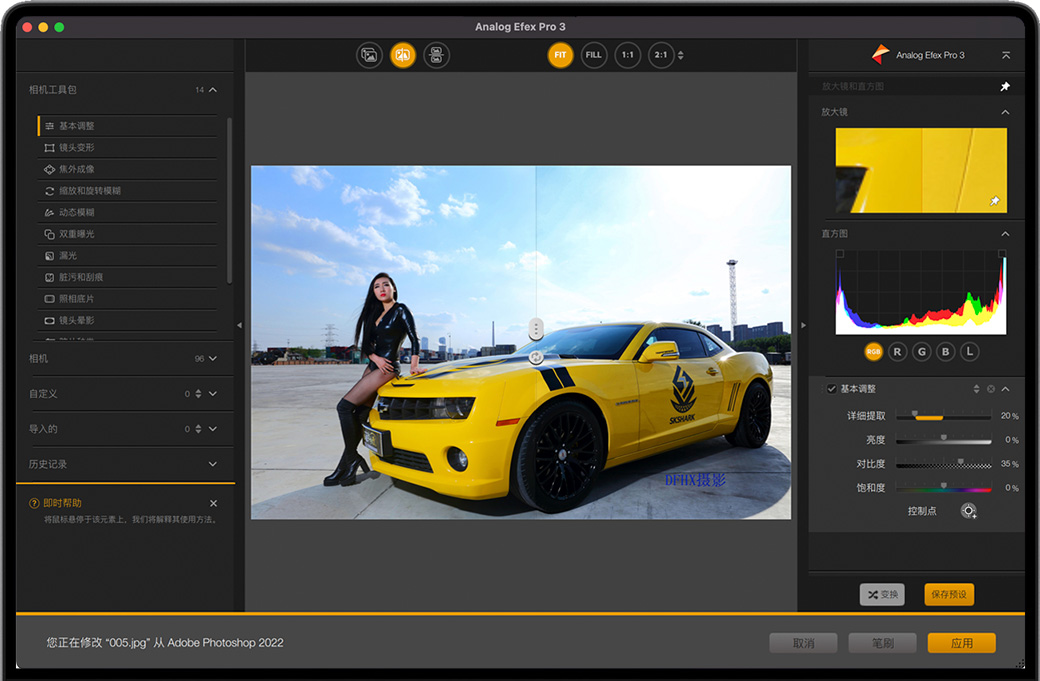Expand the 相机 camera section
This screenshot has height=681, width=1040.
point(212,358)
